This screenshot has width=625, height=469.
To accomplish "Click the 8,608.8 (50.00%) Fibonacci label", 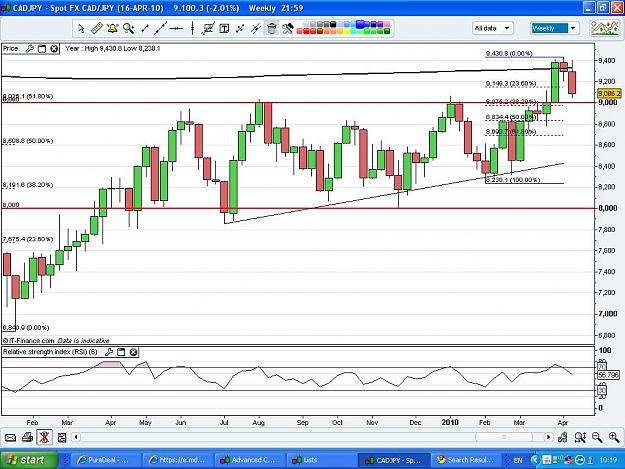I will click(x=28, y=141).
